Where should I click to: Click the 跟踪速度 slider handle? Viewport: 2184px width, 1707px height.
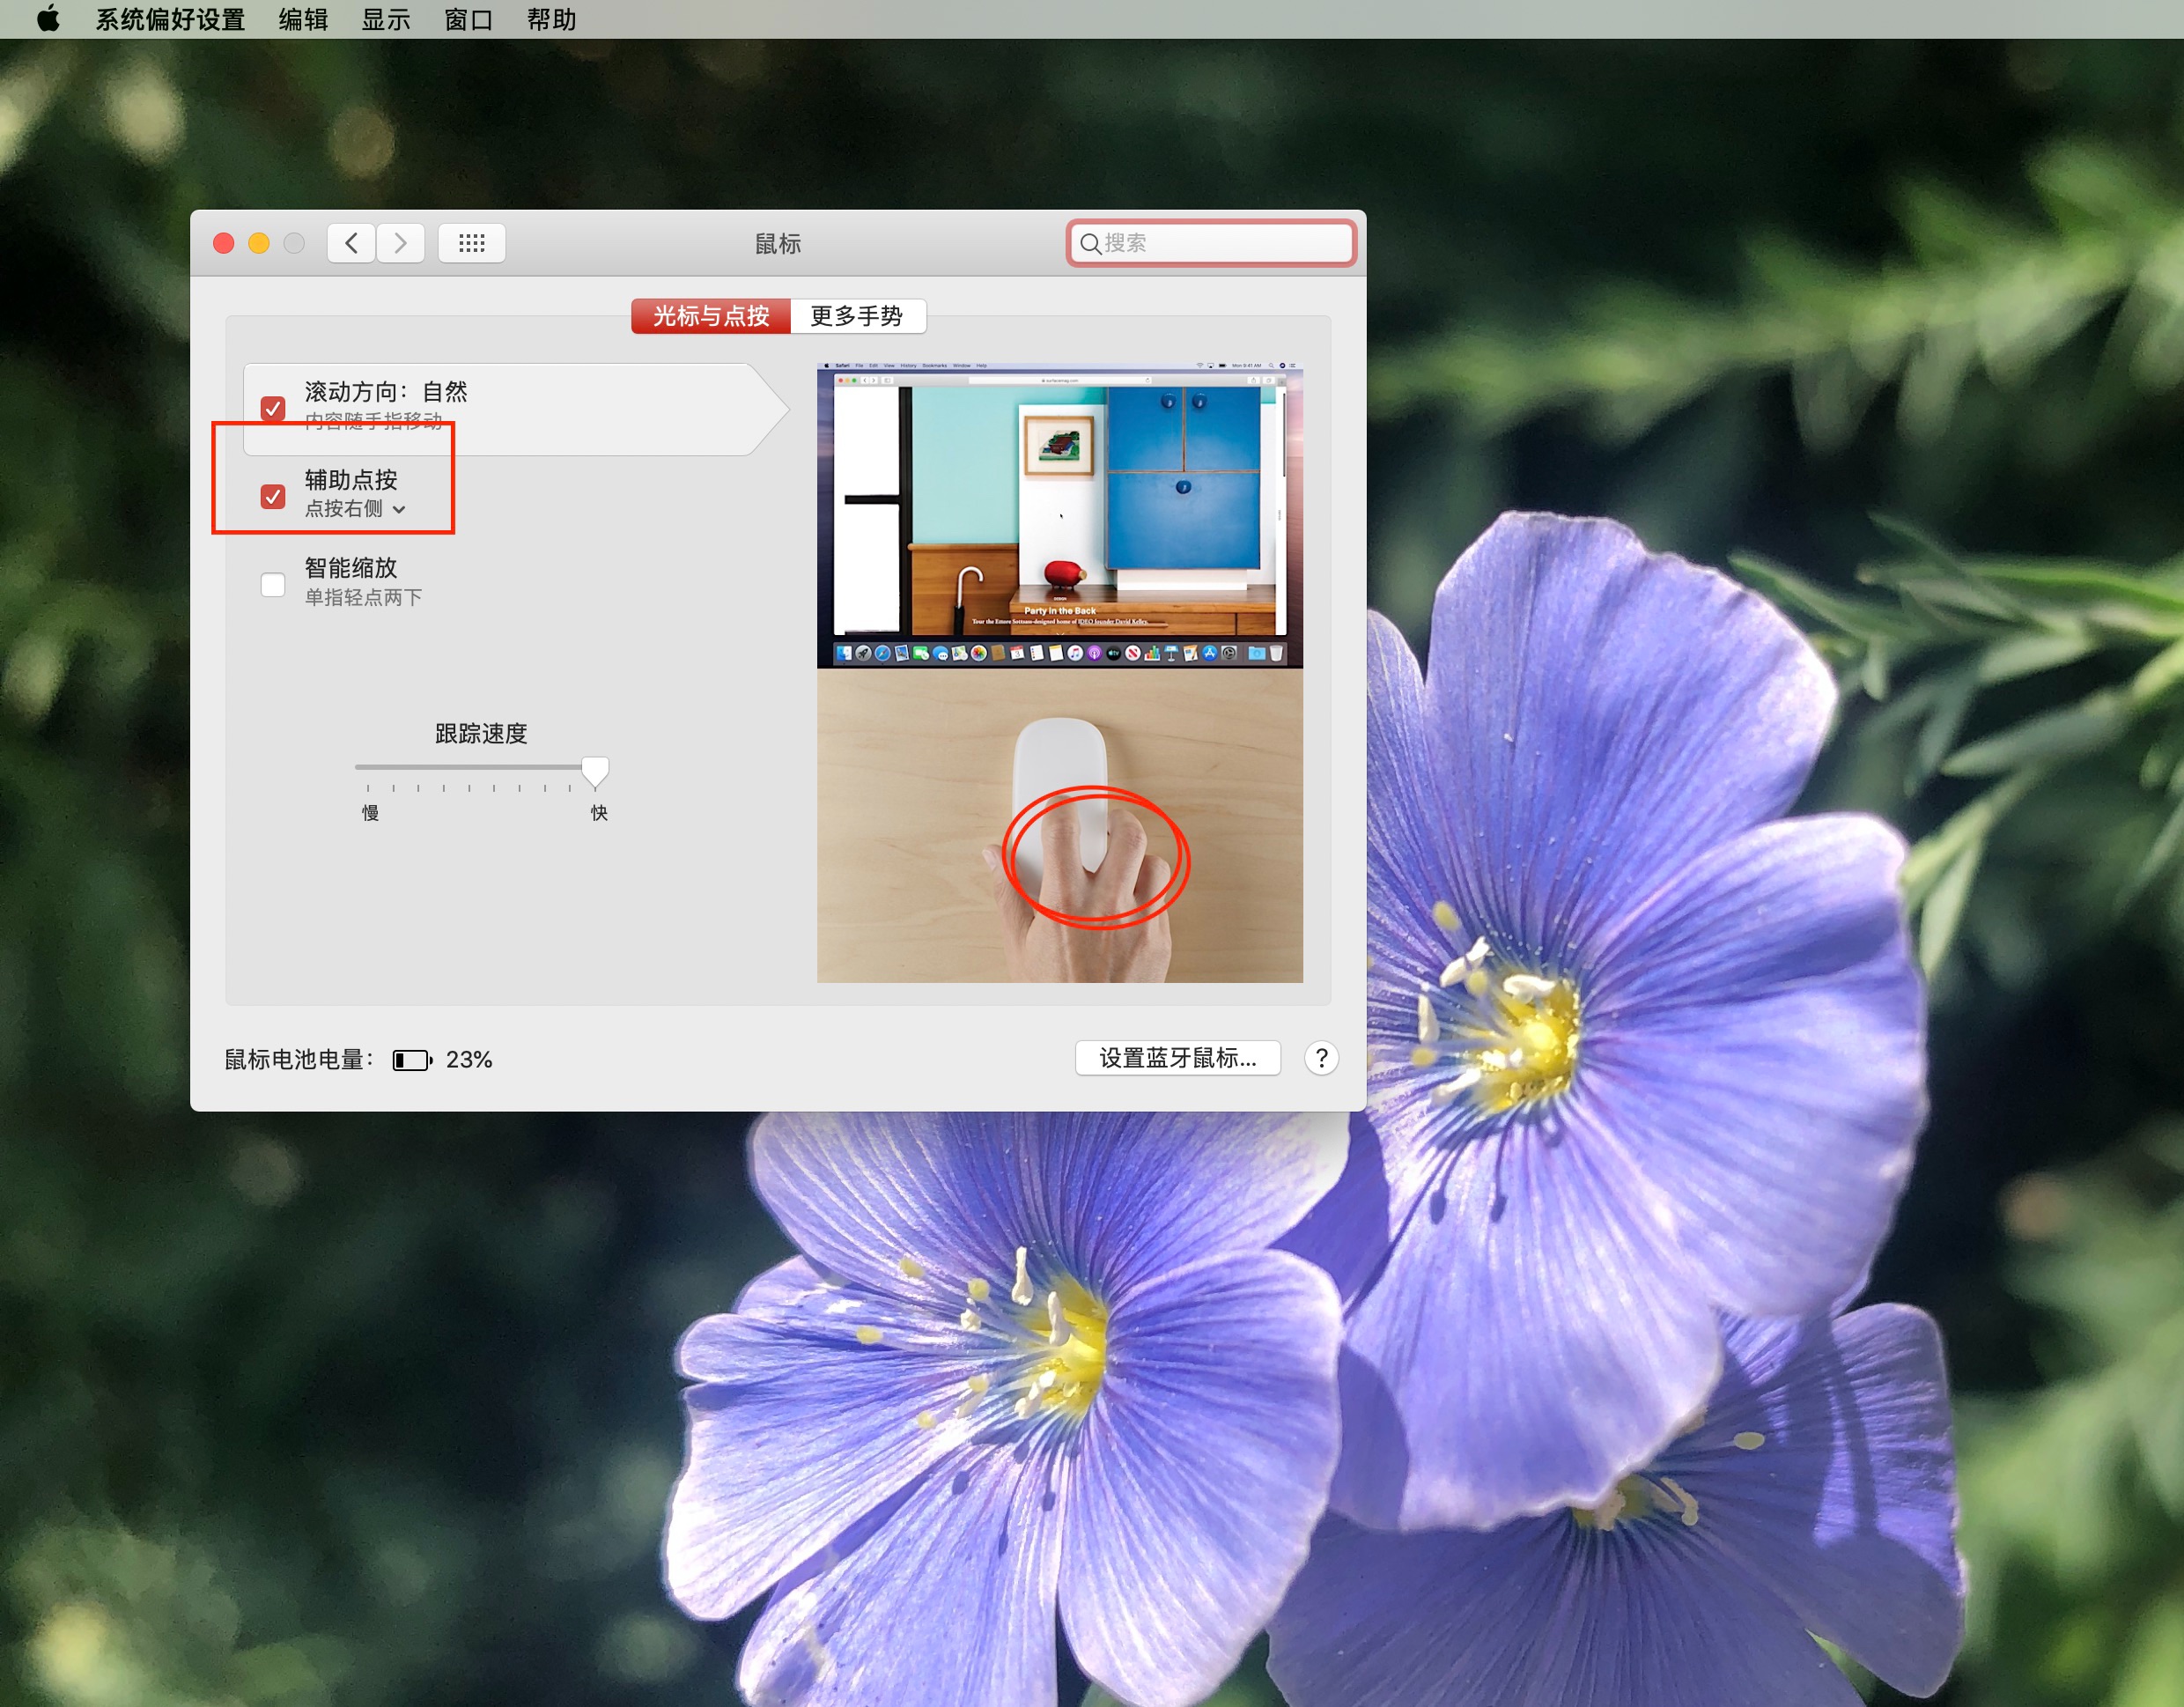(x=595, y=770)
